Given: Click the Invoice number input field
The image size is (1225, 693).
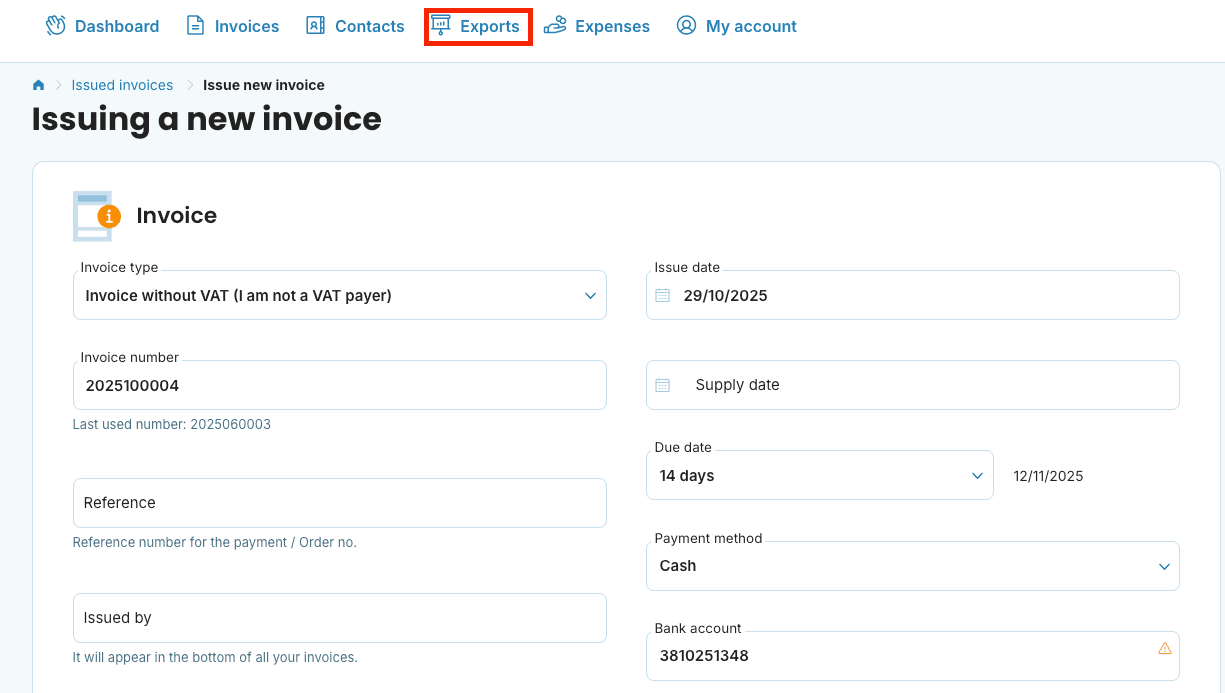Looking at the screenshot, I should 340,386.
